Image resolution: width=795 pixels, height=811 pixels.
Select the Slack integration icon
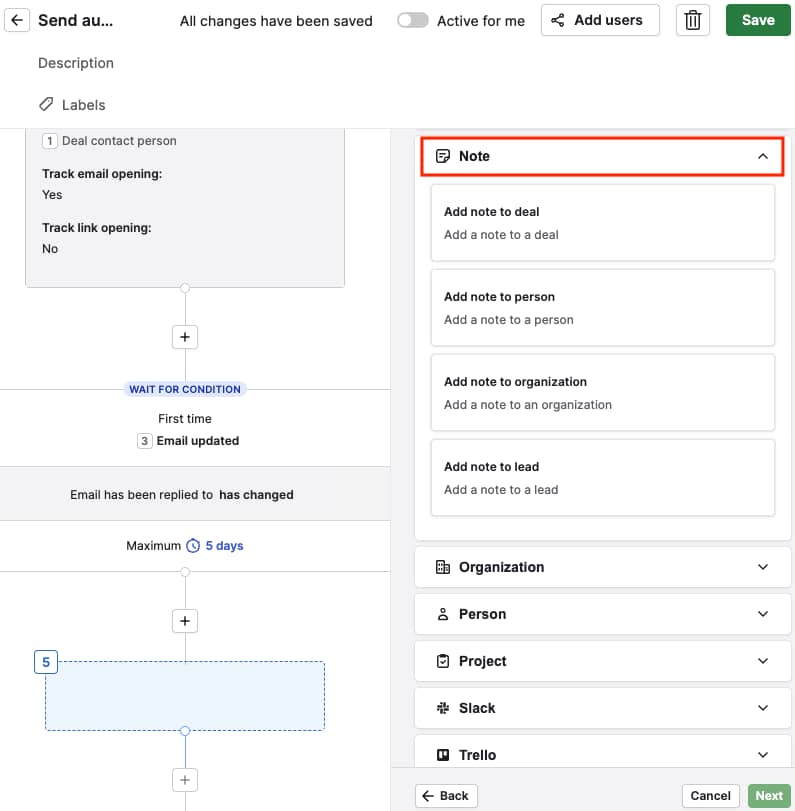(x=442, y=708)
